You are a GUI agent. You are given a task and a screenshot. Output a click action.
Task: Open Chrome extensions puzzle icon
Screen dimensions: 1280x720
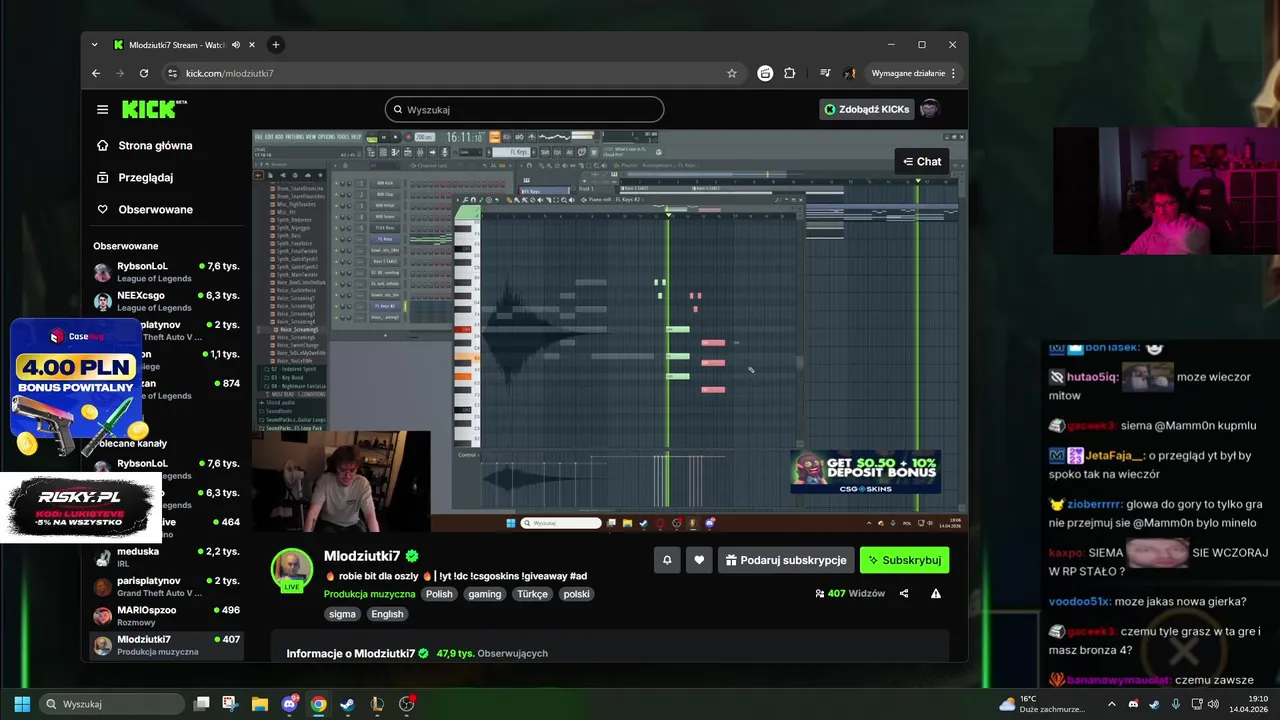coord(790,73)
